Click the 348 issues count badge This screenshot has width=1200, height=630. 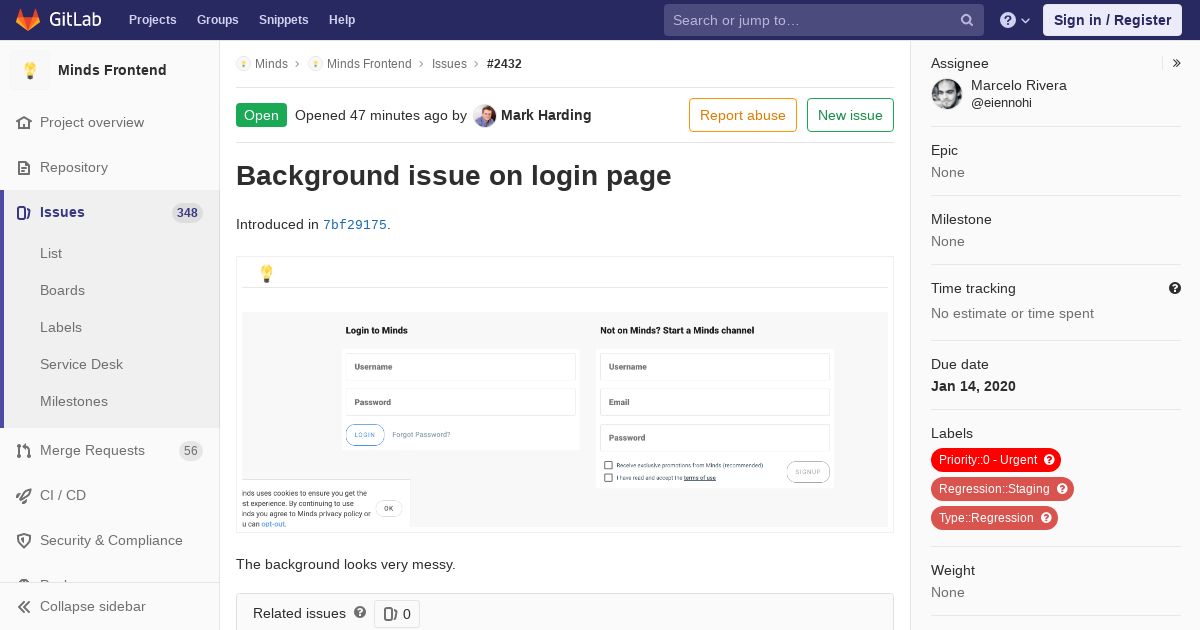click(x=187, y=212)
